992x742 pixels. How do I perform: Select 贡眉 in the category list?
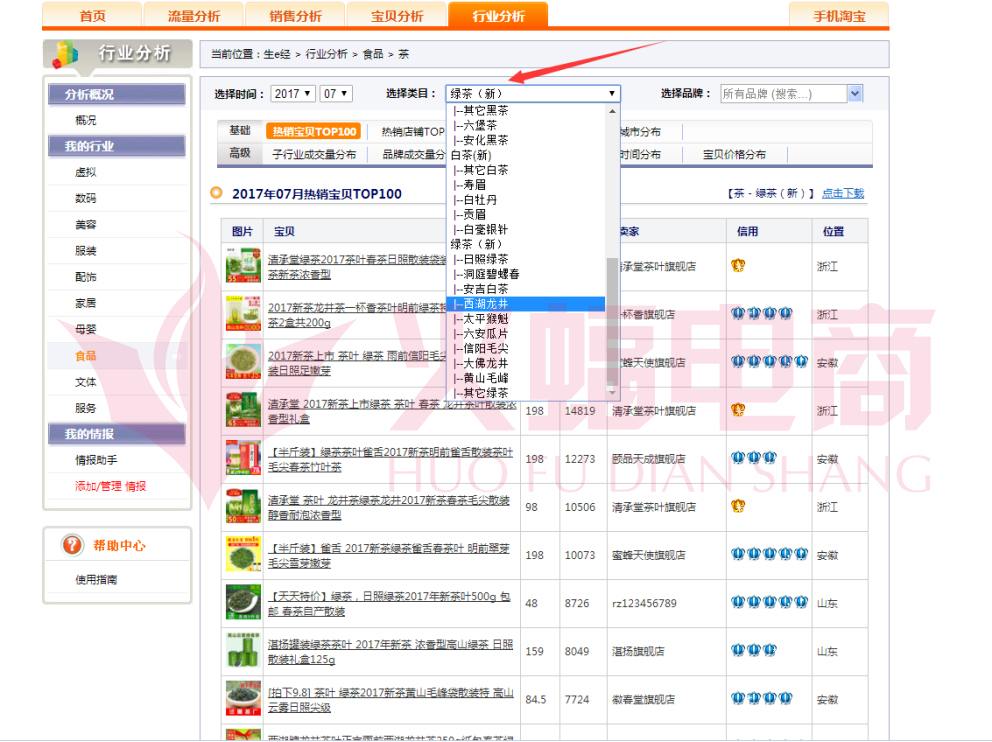pyautogui.click(x=526, y=214)
